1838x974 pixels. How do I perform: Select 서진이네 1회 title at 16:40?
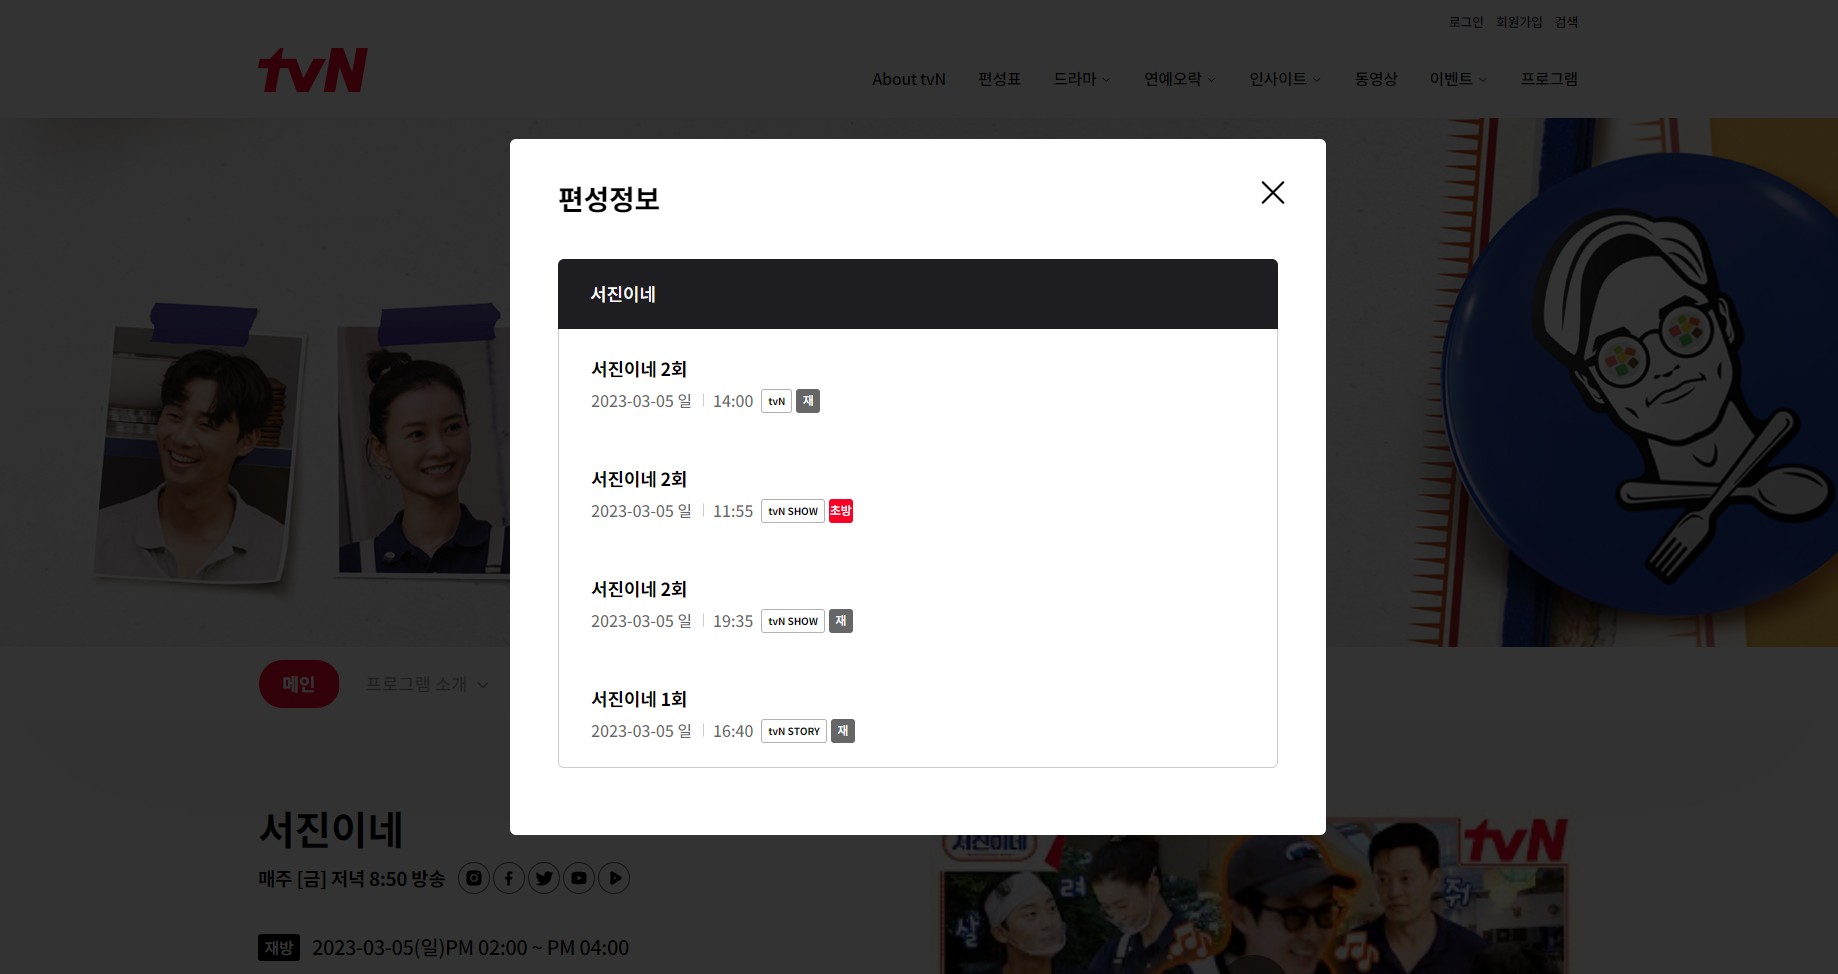point(639,699)
